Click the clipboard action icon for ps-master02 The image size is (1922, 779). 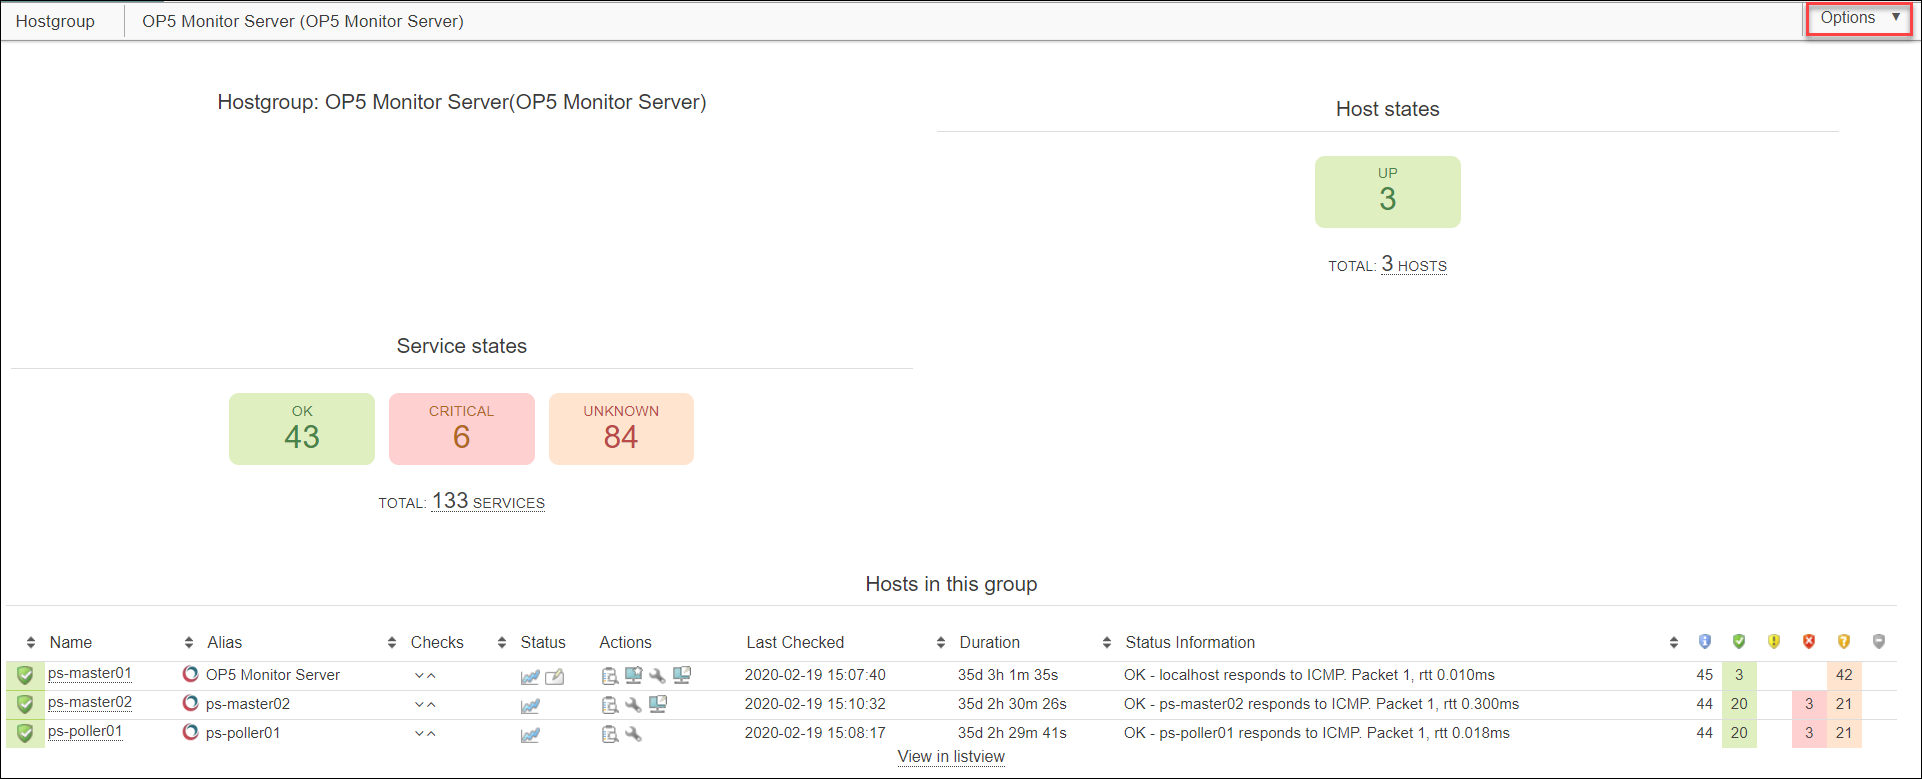pos(609,705)
